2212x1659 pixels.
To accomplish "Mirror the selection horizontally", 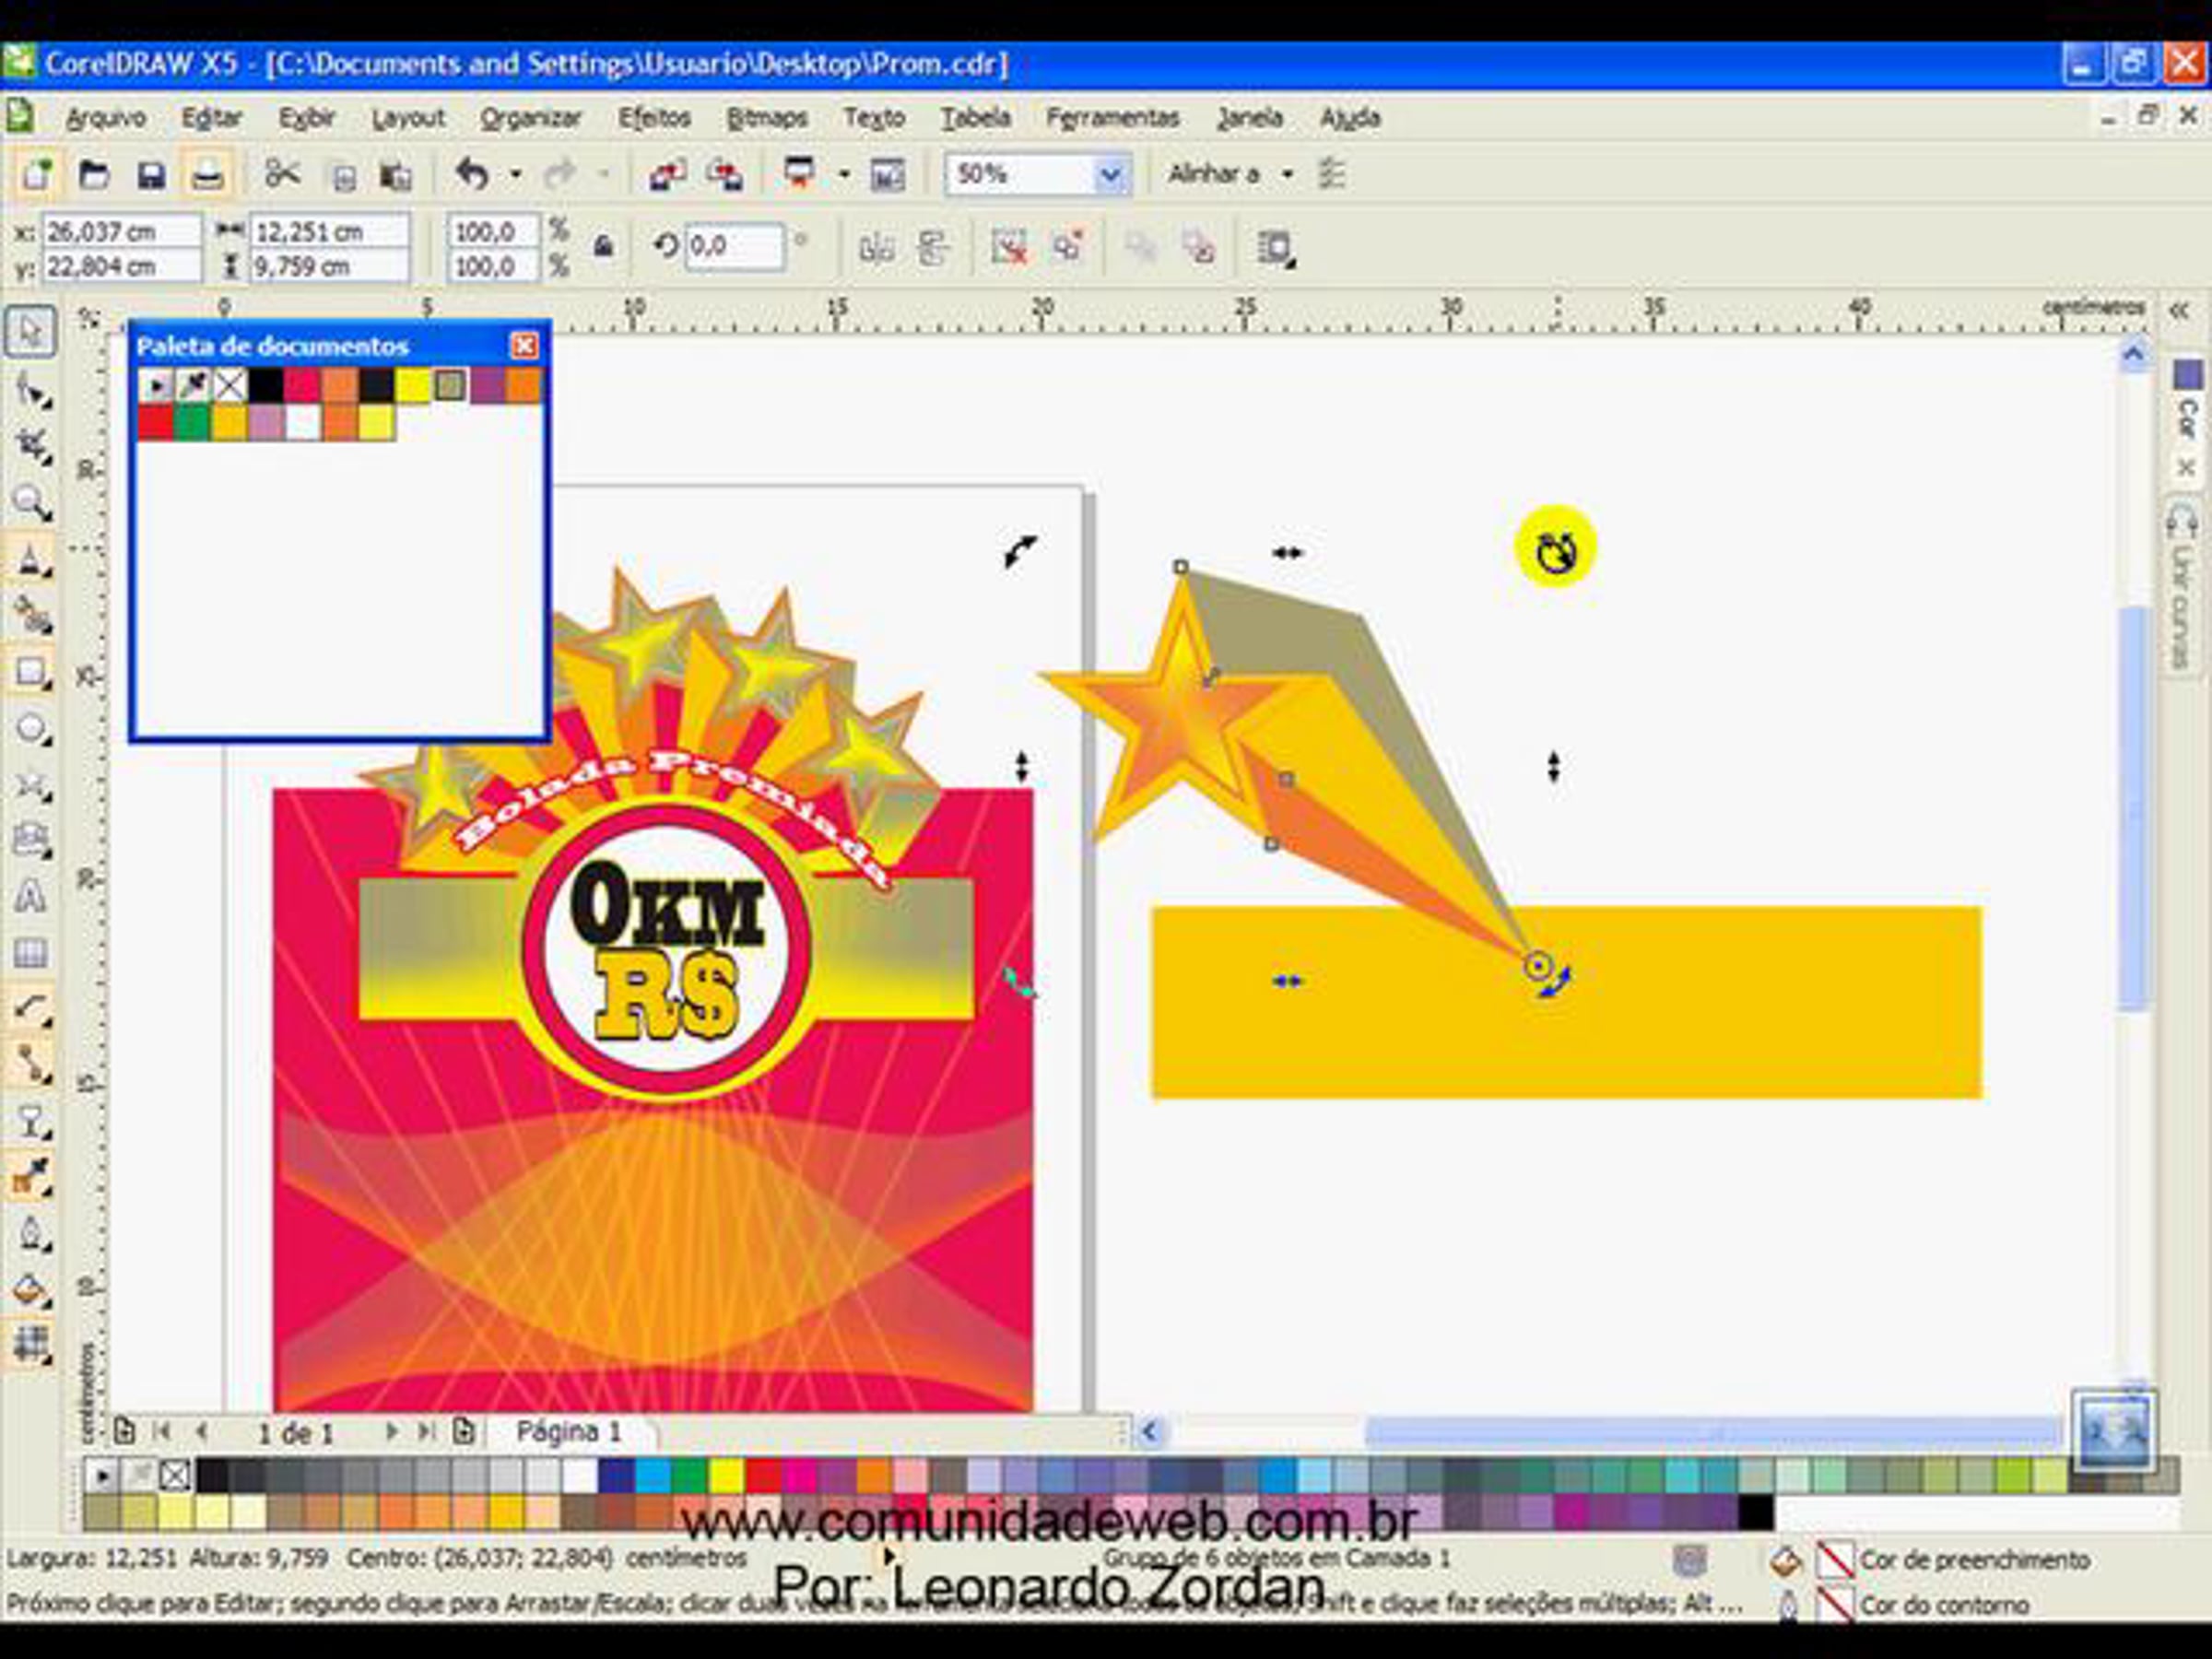I will [x=877, y=247].
